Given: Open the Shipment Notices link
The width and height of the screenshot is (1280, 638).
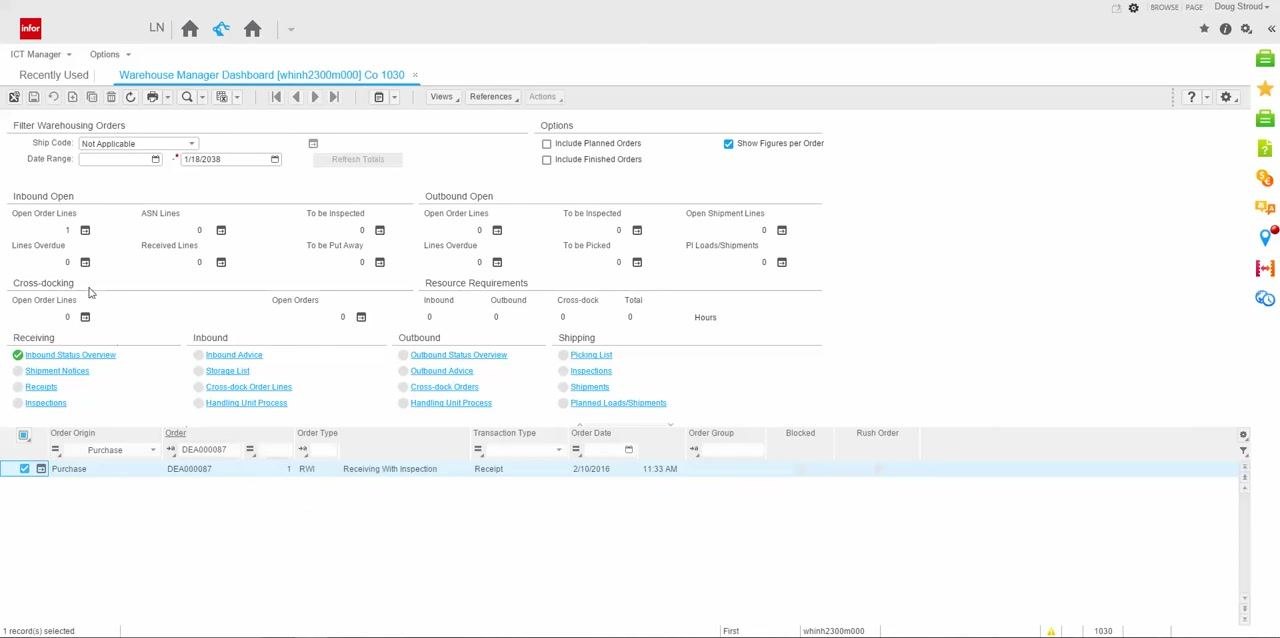Looking at the screenshot, I should tap(57, 371).
